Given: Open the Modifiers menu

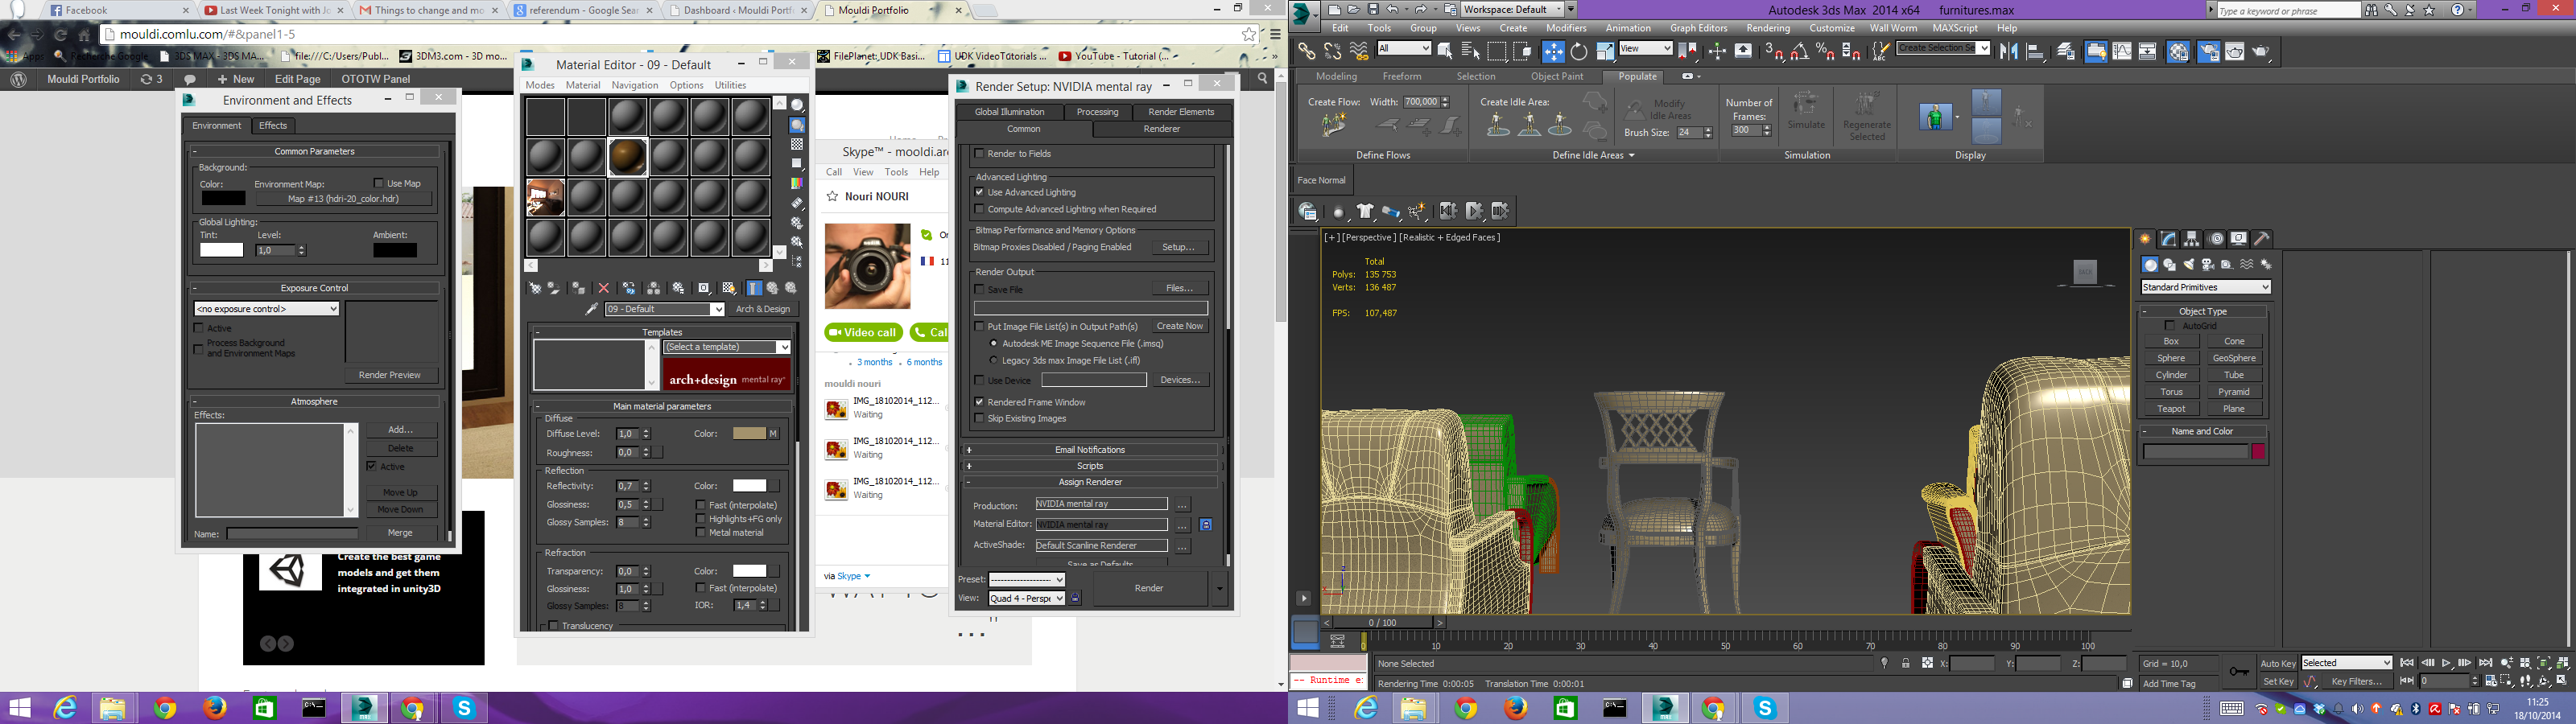Looking at the screenshot, I should (1566, 28).
